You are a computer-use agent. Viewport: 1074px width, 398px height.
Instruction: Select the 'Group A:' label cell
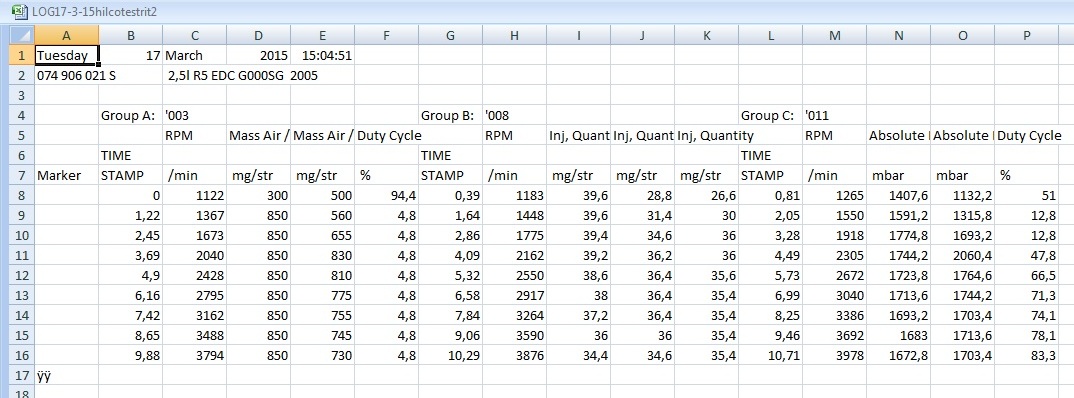tap(131, 116)
